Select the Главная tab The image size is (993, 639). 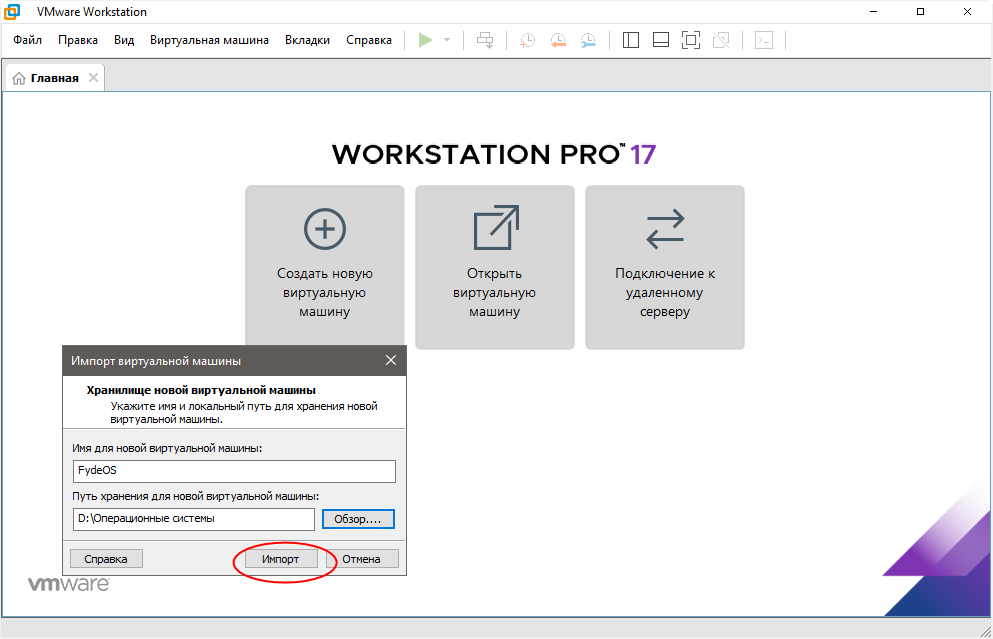(54, 78)
